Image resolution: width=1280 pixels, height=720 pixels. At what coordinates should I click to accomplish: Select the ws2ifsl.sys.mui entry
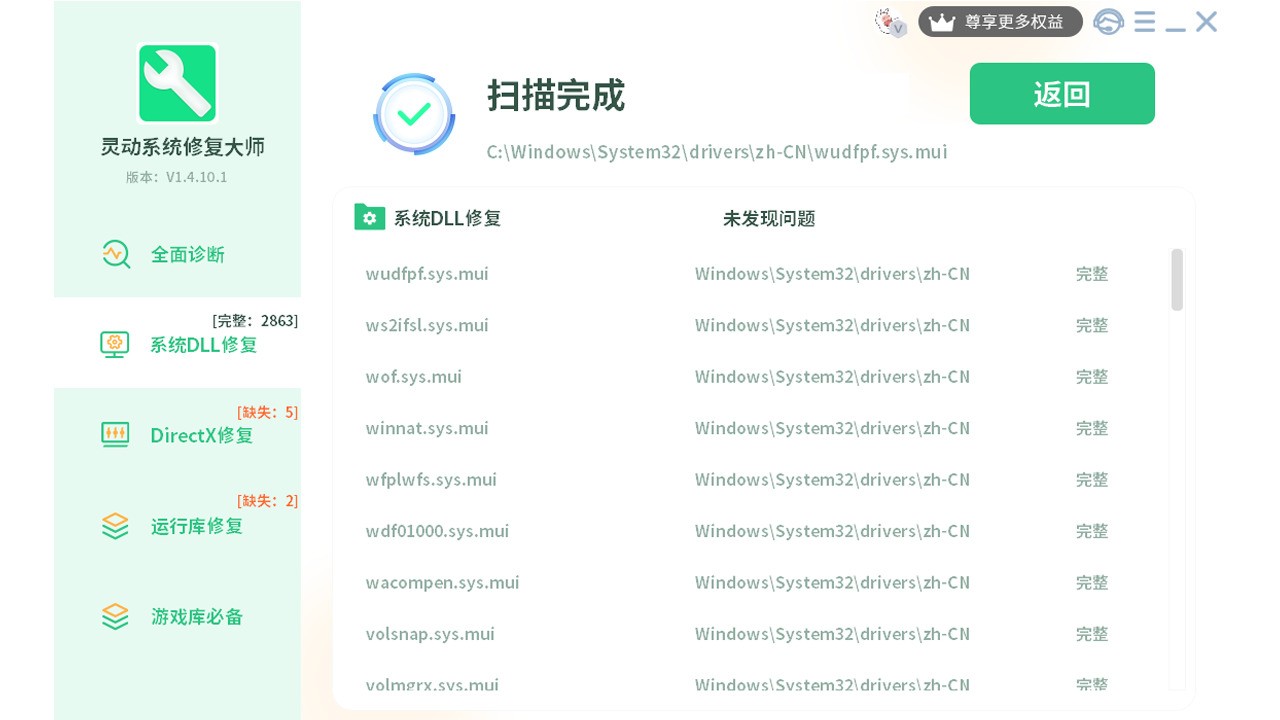(427, 325)
